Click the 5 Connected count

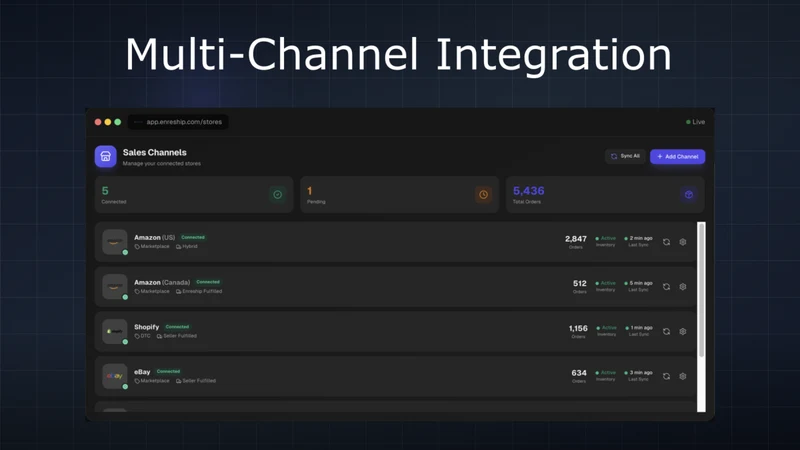[x=105, y=191]
